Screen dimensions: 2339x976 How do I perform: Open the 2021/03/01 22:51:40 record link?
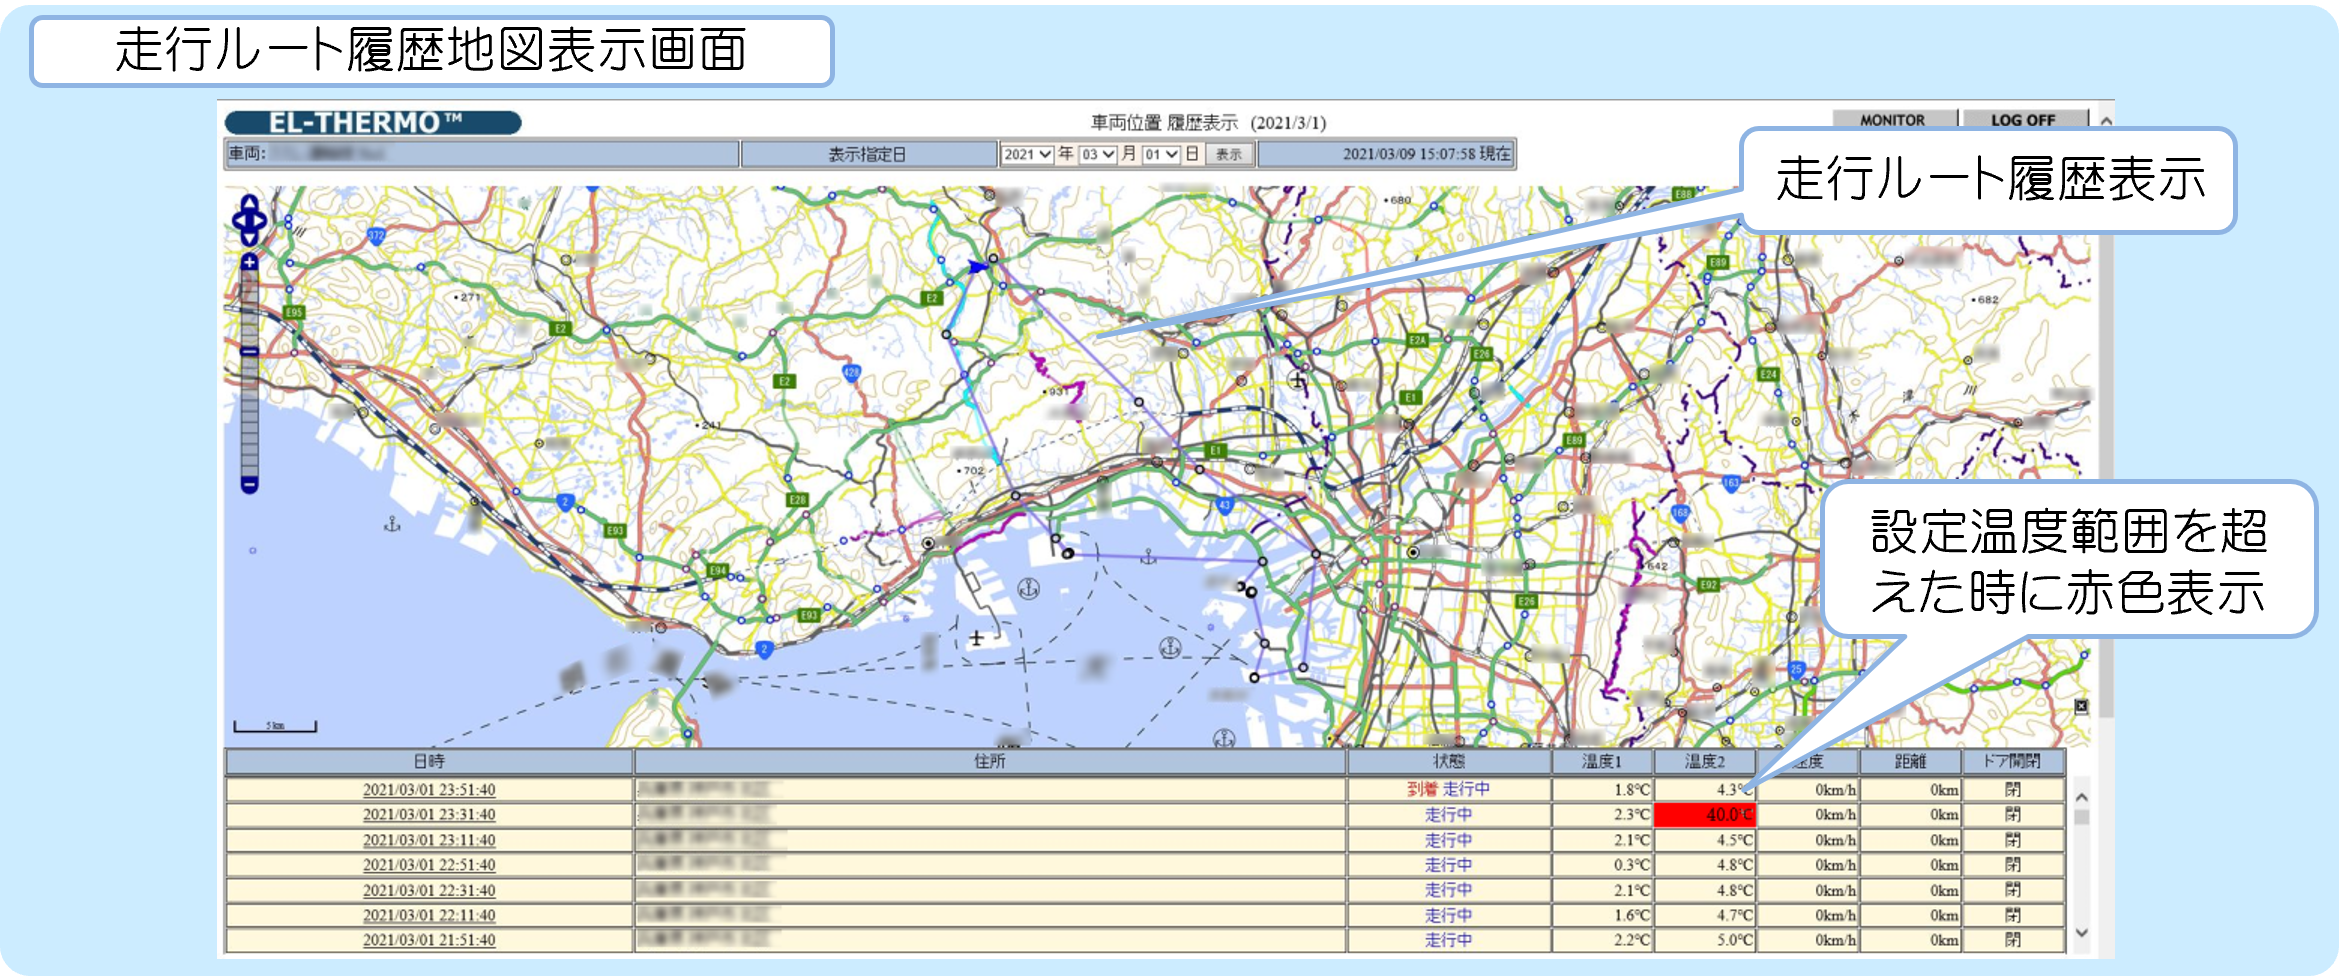(x=429, y=865)
